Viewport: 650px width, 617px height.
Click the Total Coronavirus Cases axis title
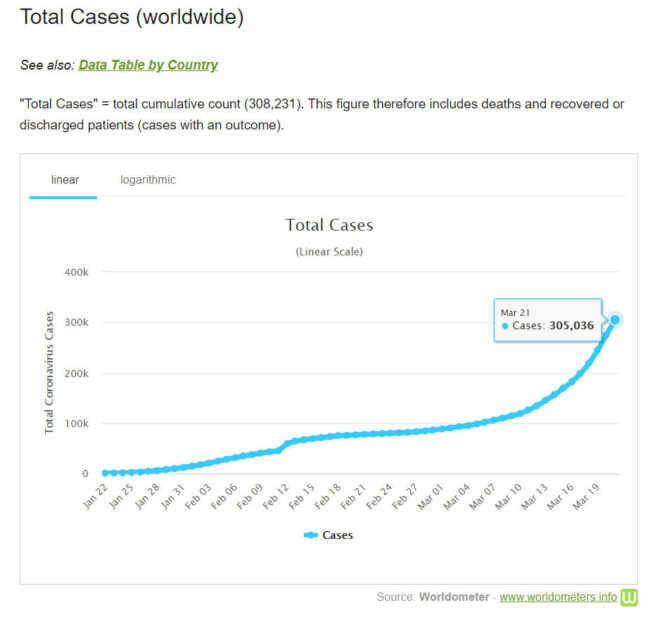[x=49, y=372]
